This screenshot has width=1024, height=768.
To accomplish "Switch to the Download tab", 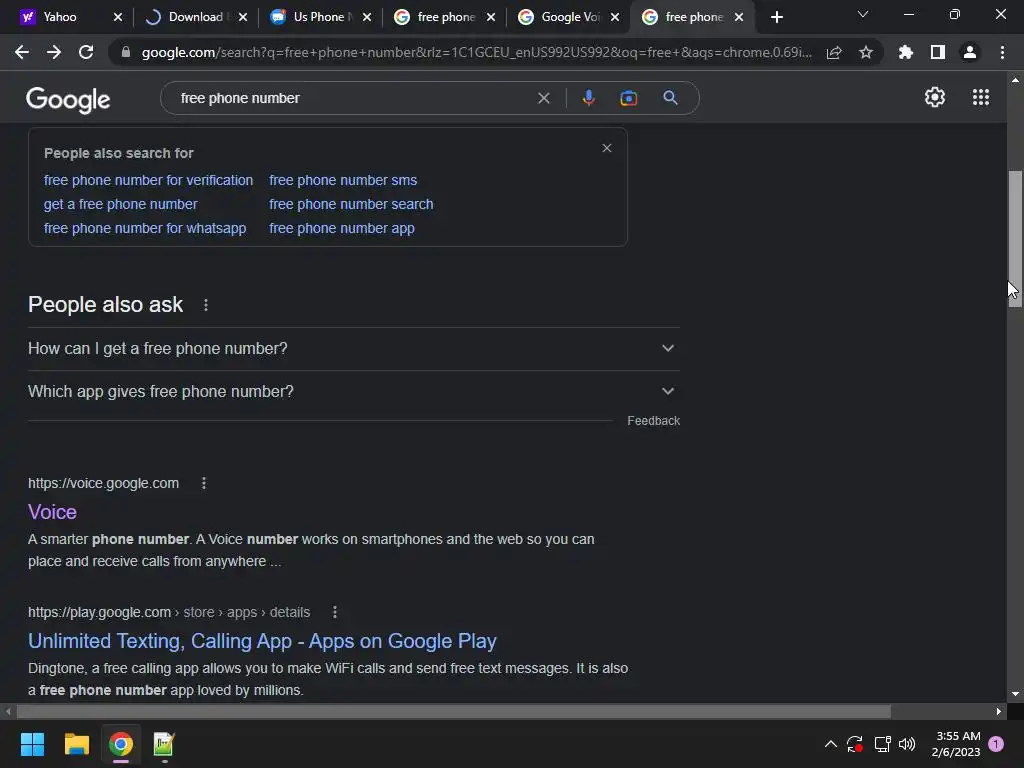I will click(x=195, y=17).
